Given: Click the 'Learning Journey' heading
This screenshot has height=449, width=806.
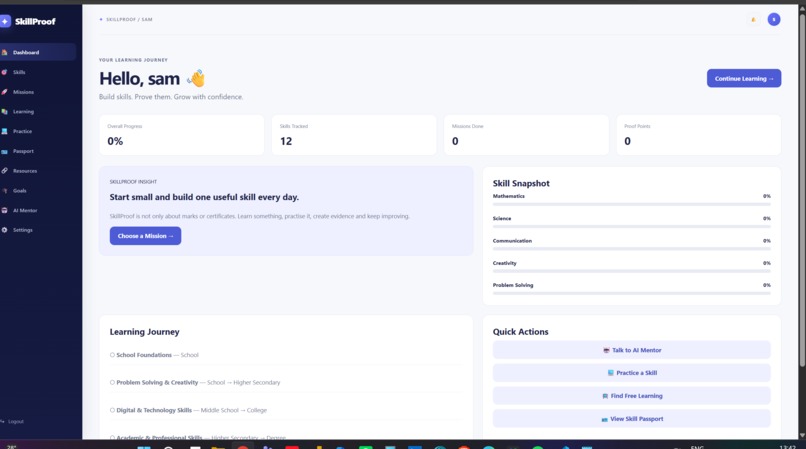Looking at the screenshot, I should coord(144,332).
